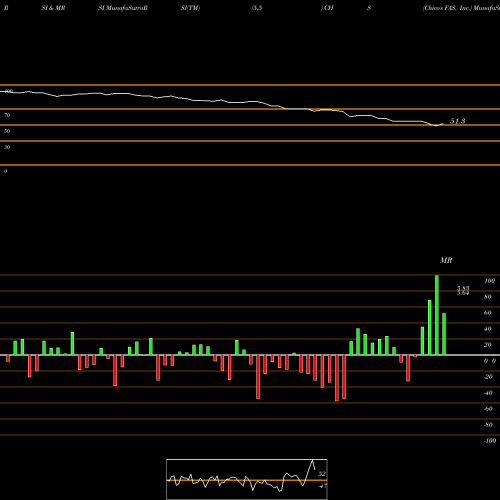Image resolution: width=500 pixels, height=500 pixels.
Task: Click the RSI value label 51.3
Action: tap(457, 121)
